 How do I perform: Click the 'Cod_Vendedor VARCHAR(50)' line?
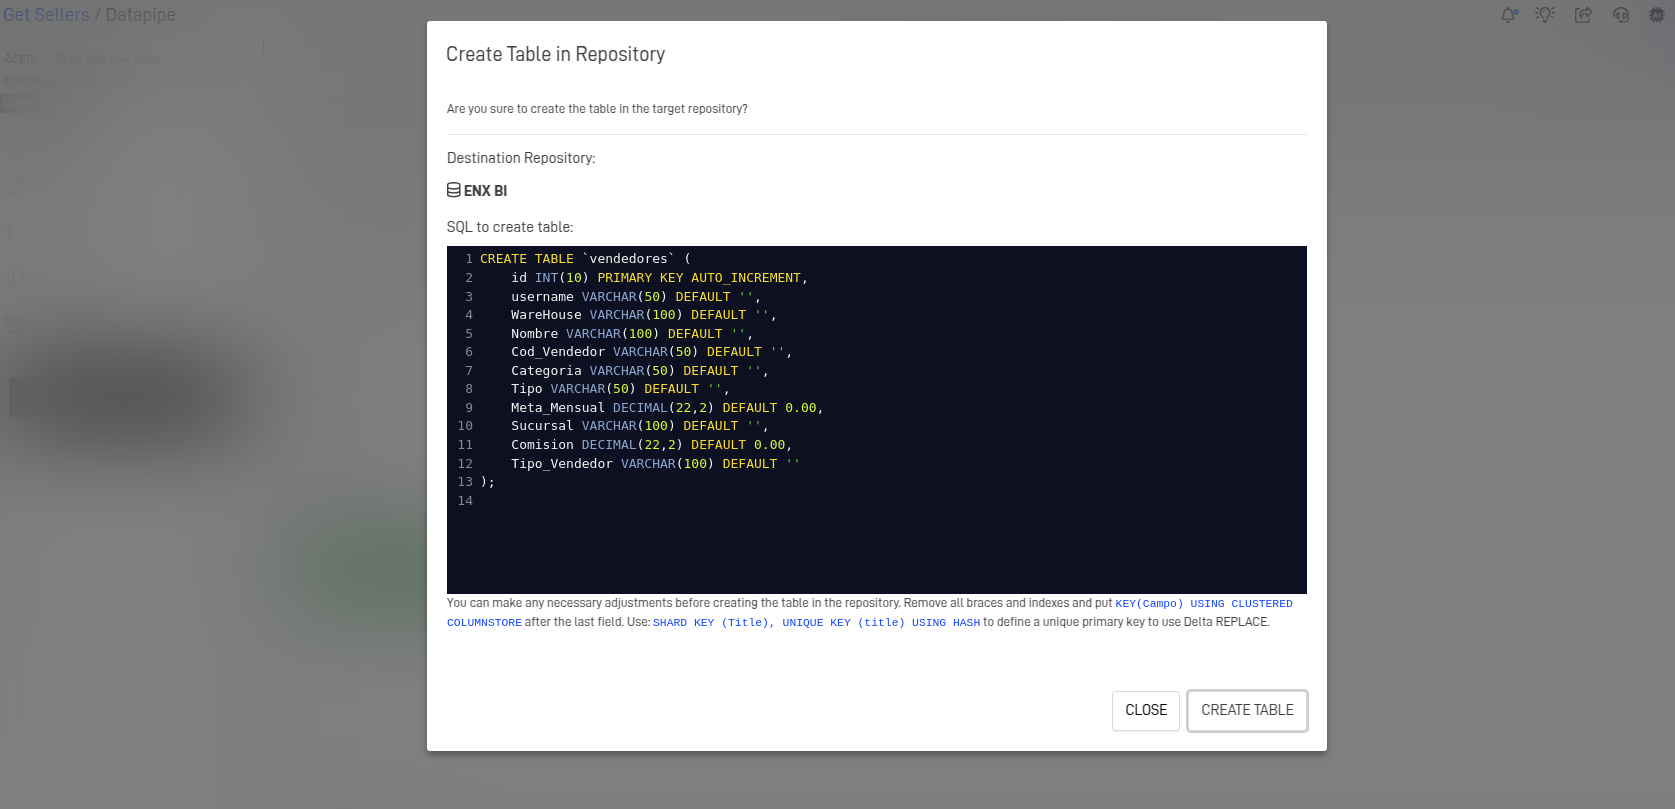(x=651, y=352)
